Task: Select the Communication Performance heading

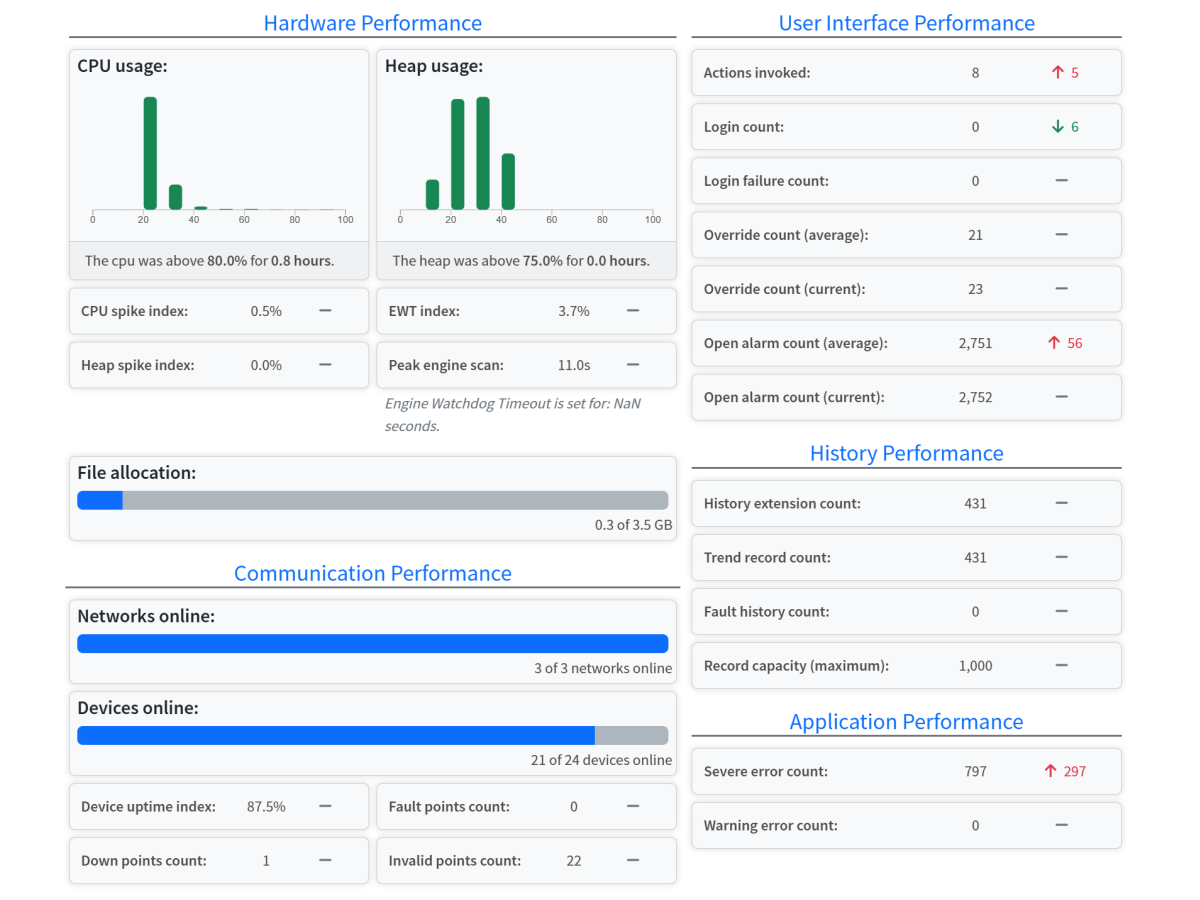Action: pyautogui.click(x=372, y=573)
